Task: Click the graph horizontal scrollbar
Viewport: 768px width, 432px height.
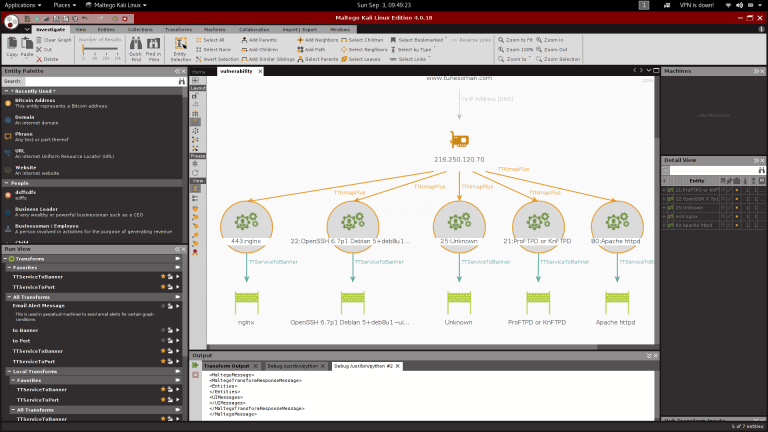Action: pyautogui.click(x=402, y=347)
